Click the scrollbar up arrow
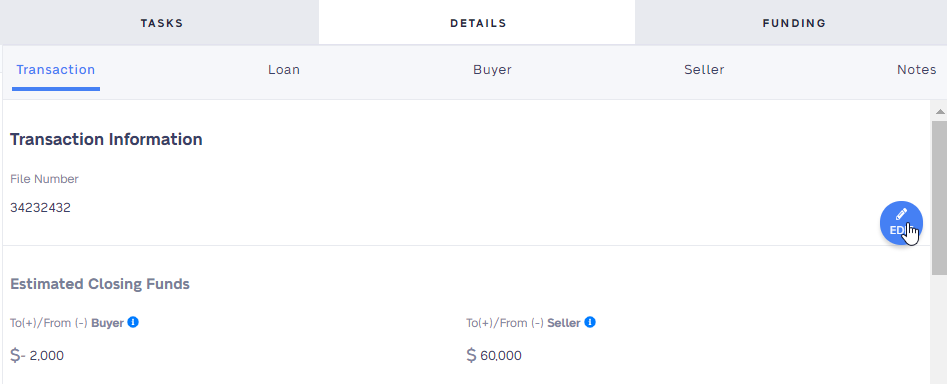947x384 pixels. click(939, 111)
